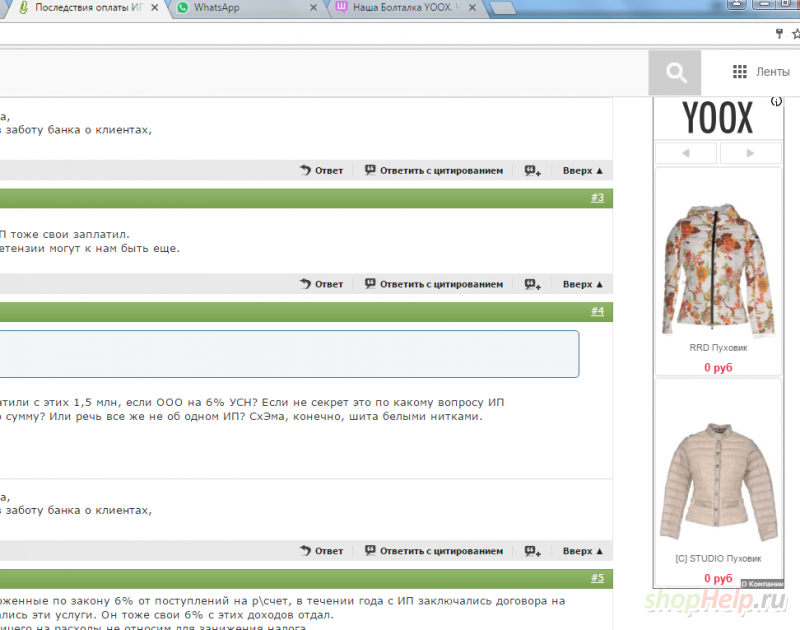Open post permalink #5

pos(597,578)
